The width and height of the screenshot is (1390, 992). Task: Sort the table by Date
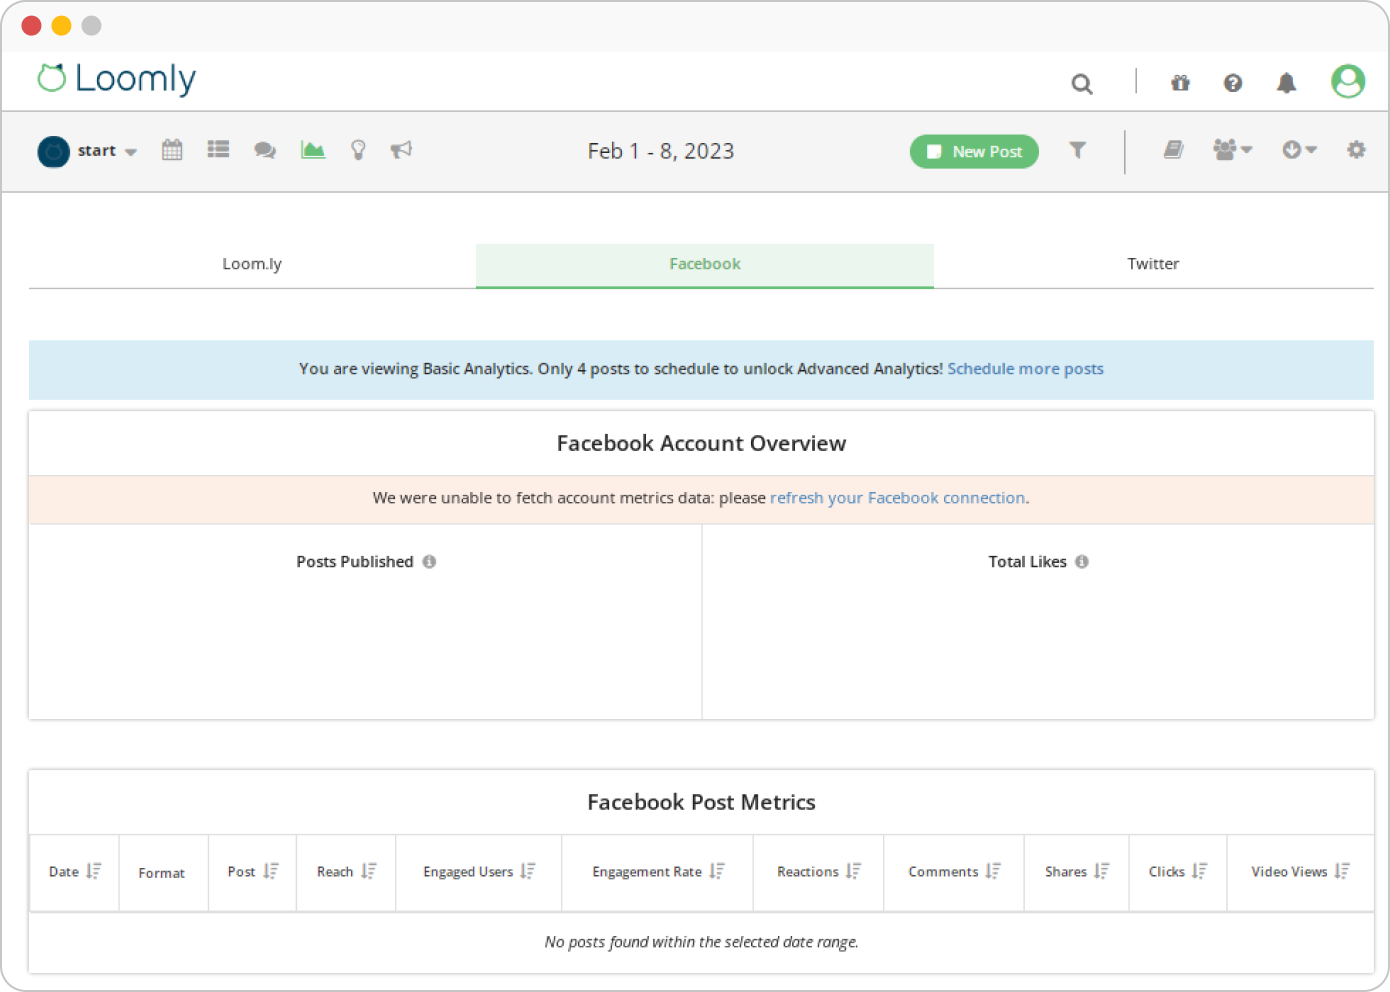coord(93,872)
